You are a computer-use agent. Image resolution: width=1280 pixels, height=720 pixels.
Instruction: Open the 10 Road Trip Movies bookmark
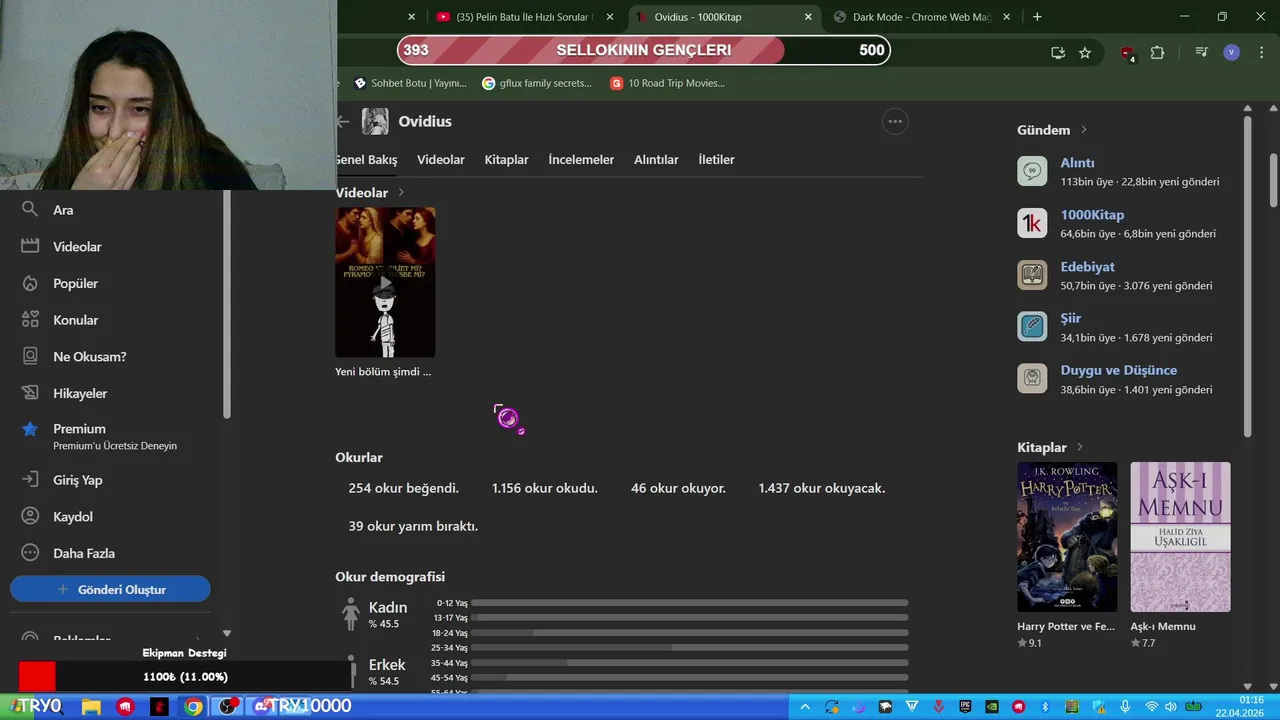click(x=668, y=83)
